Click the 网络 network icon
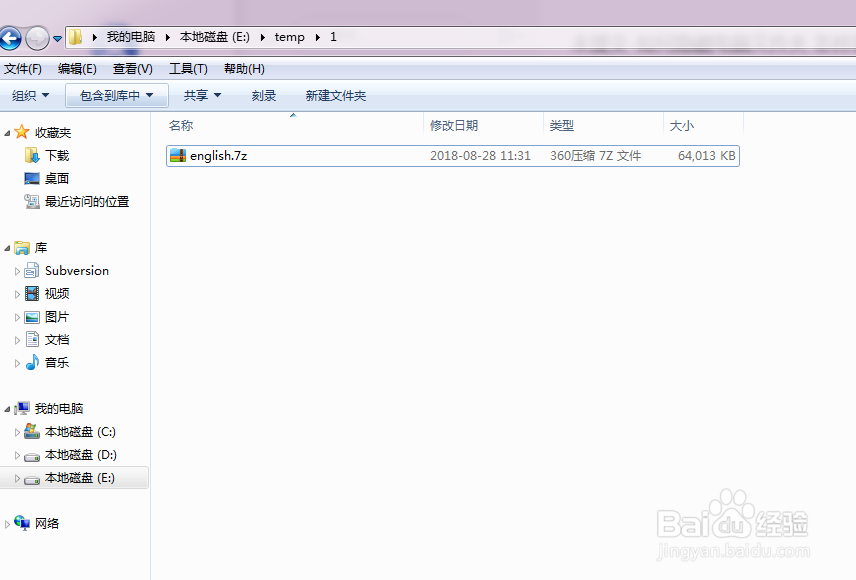The image size is (856, 580). pos(22,523)
